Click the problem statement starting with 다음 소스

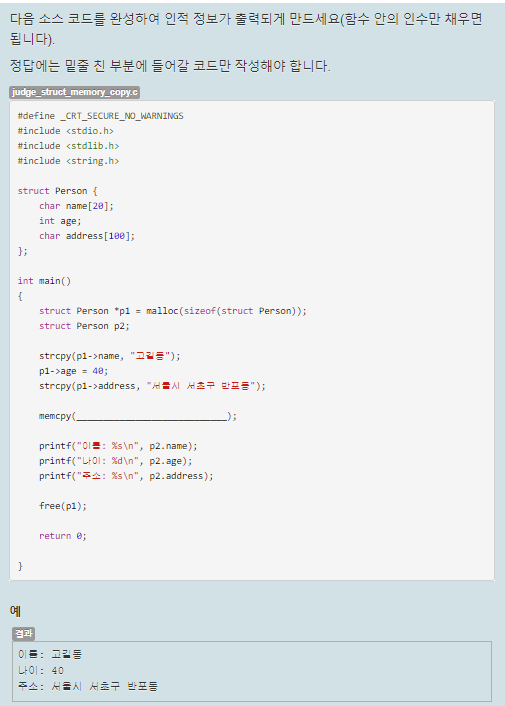tap(246, 28)
